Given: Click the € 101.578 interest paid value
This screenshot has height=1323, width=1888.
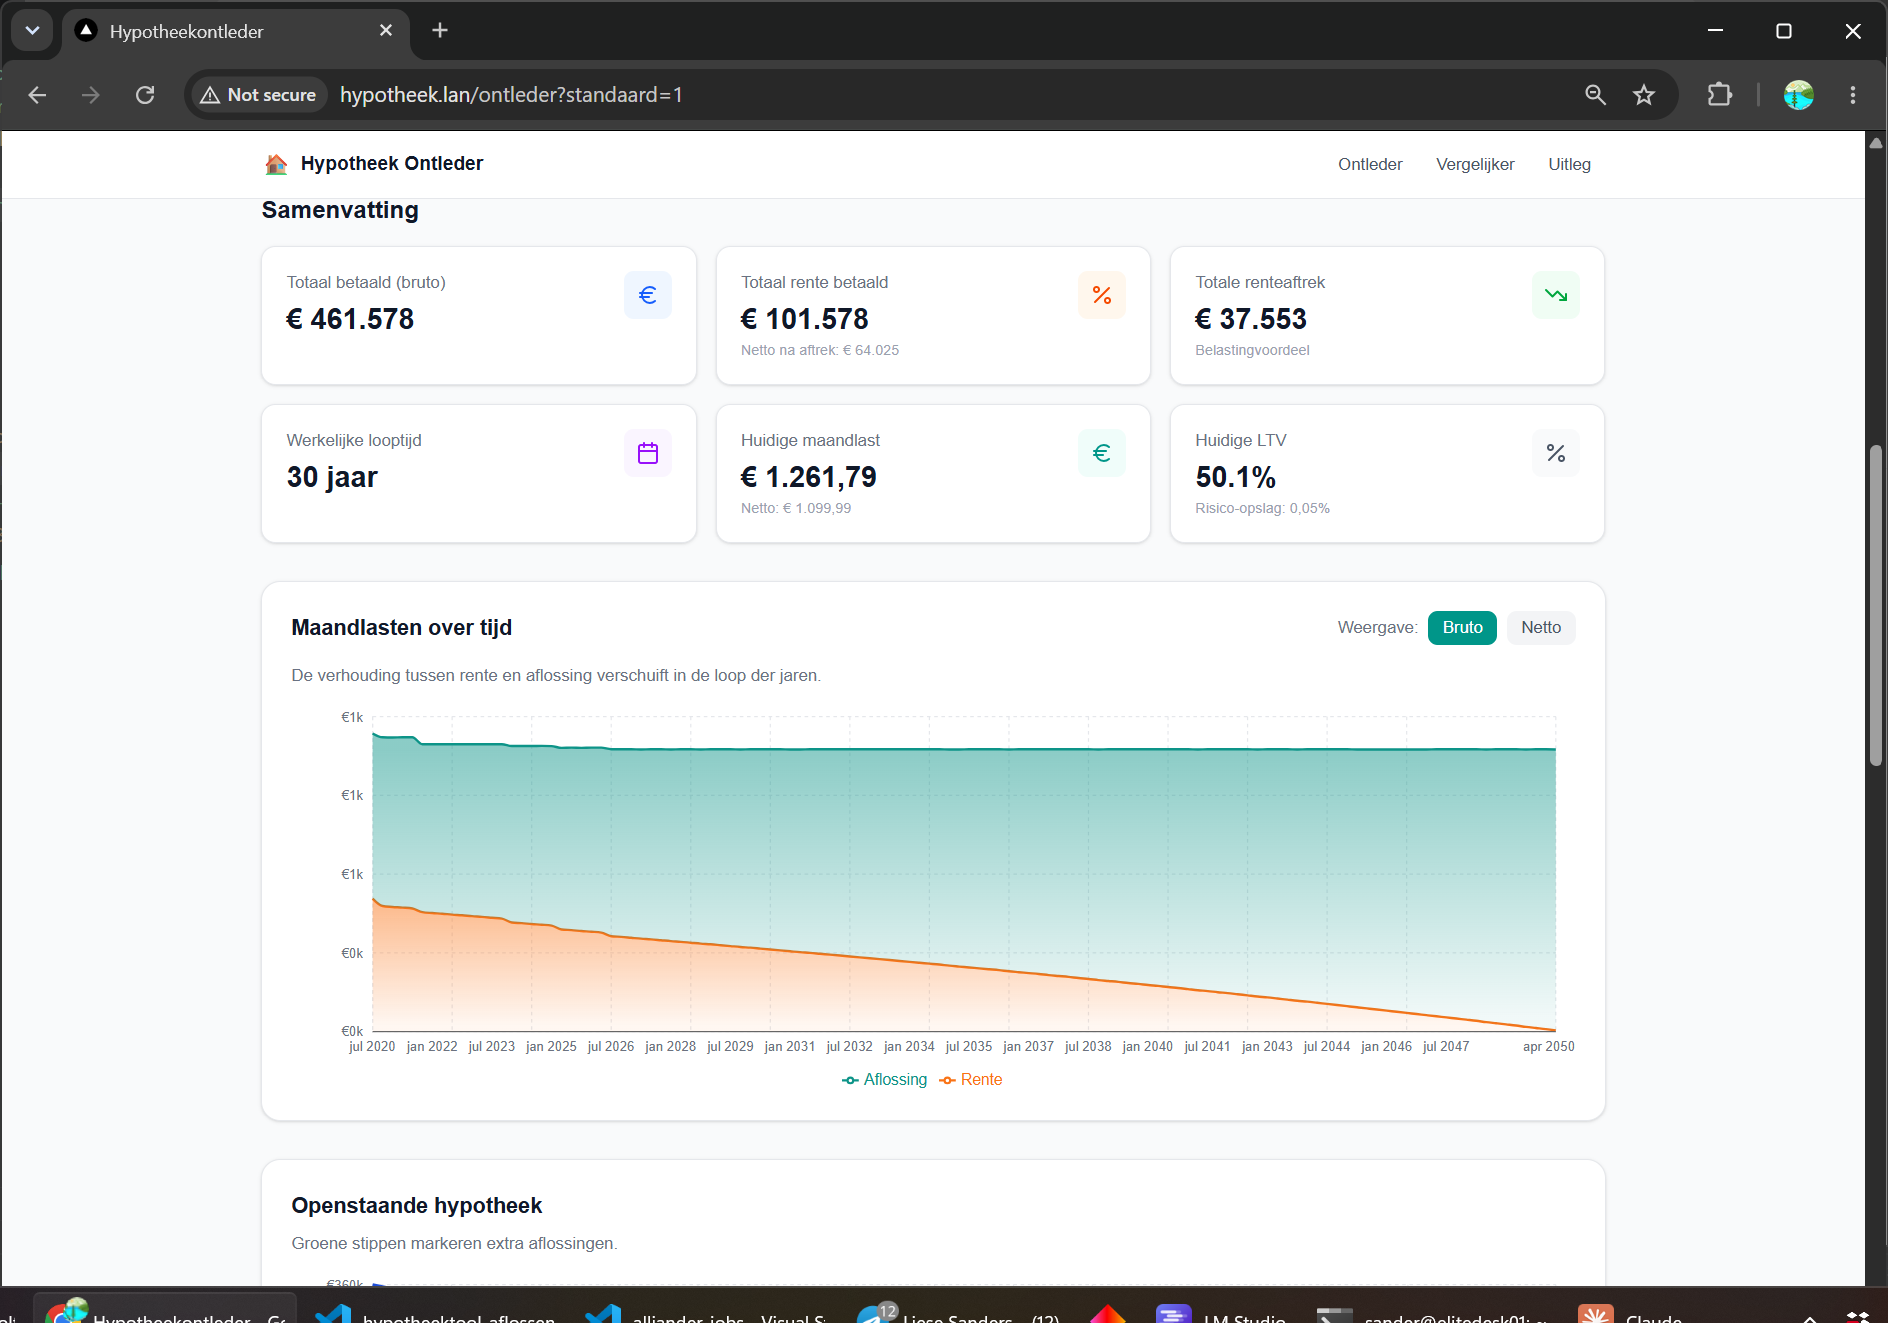Looking at the screenshot, I should point(805,319).
